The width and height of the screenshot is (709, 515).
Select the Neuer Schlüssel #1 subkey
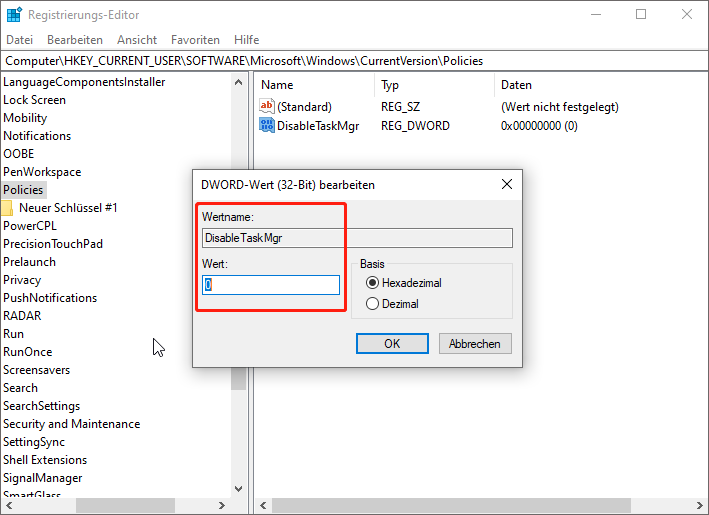coord(68,208)
